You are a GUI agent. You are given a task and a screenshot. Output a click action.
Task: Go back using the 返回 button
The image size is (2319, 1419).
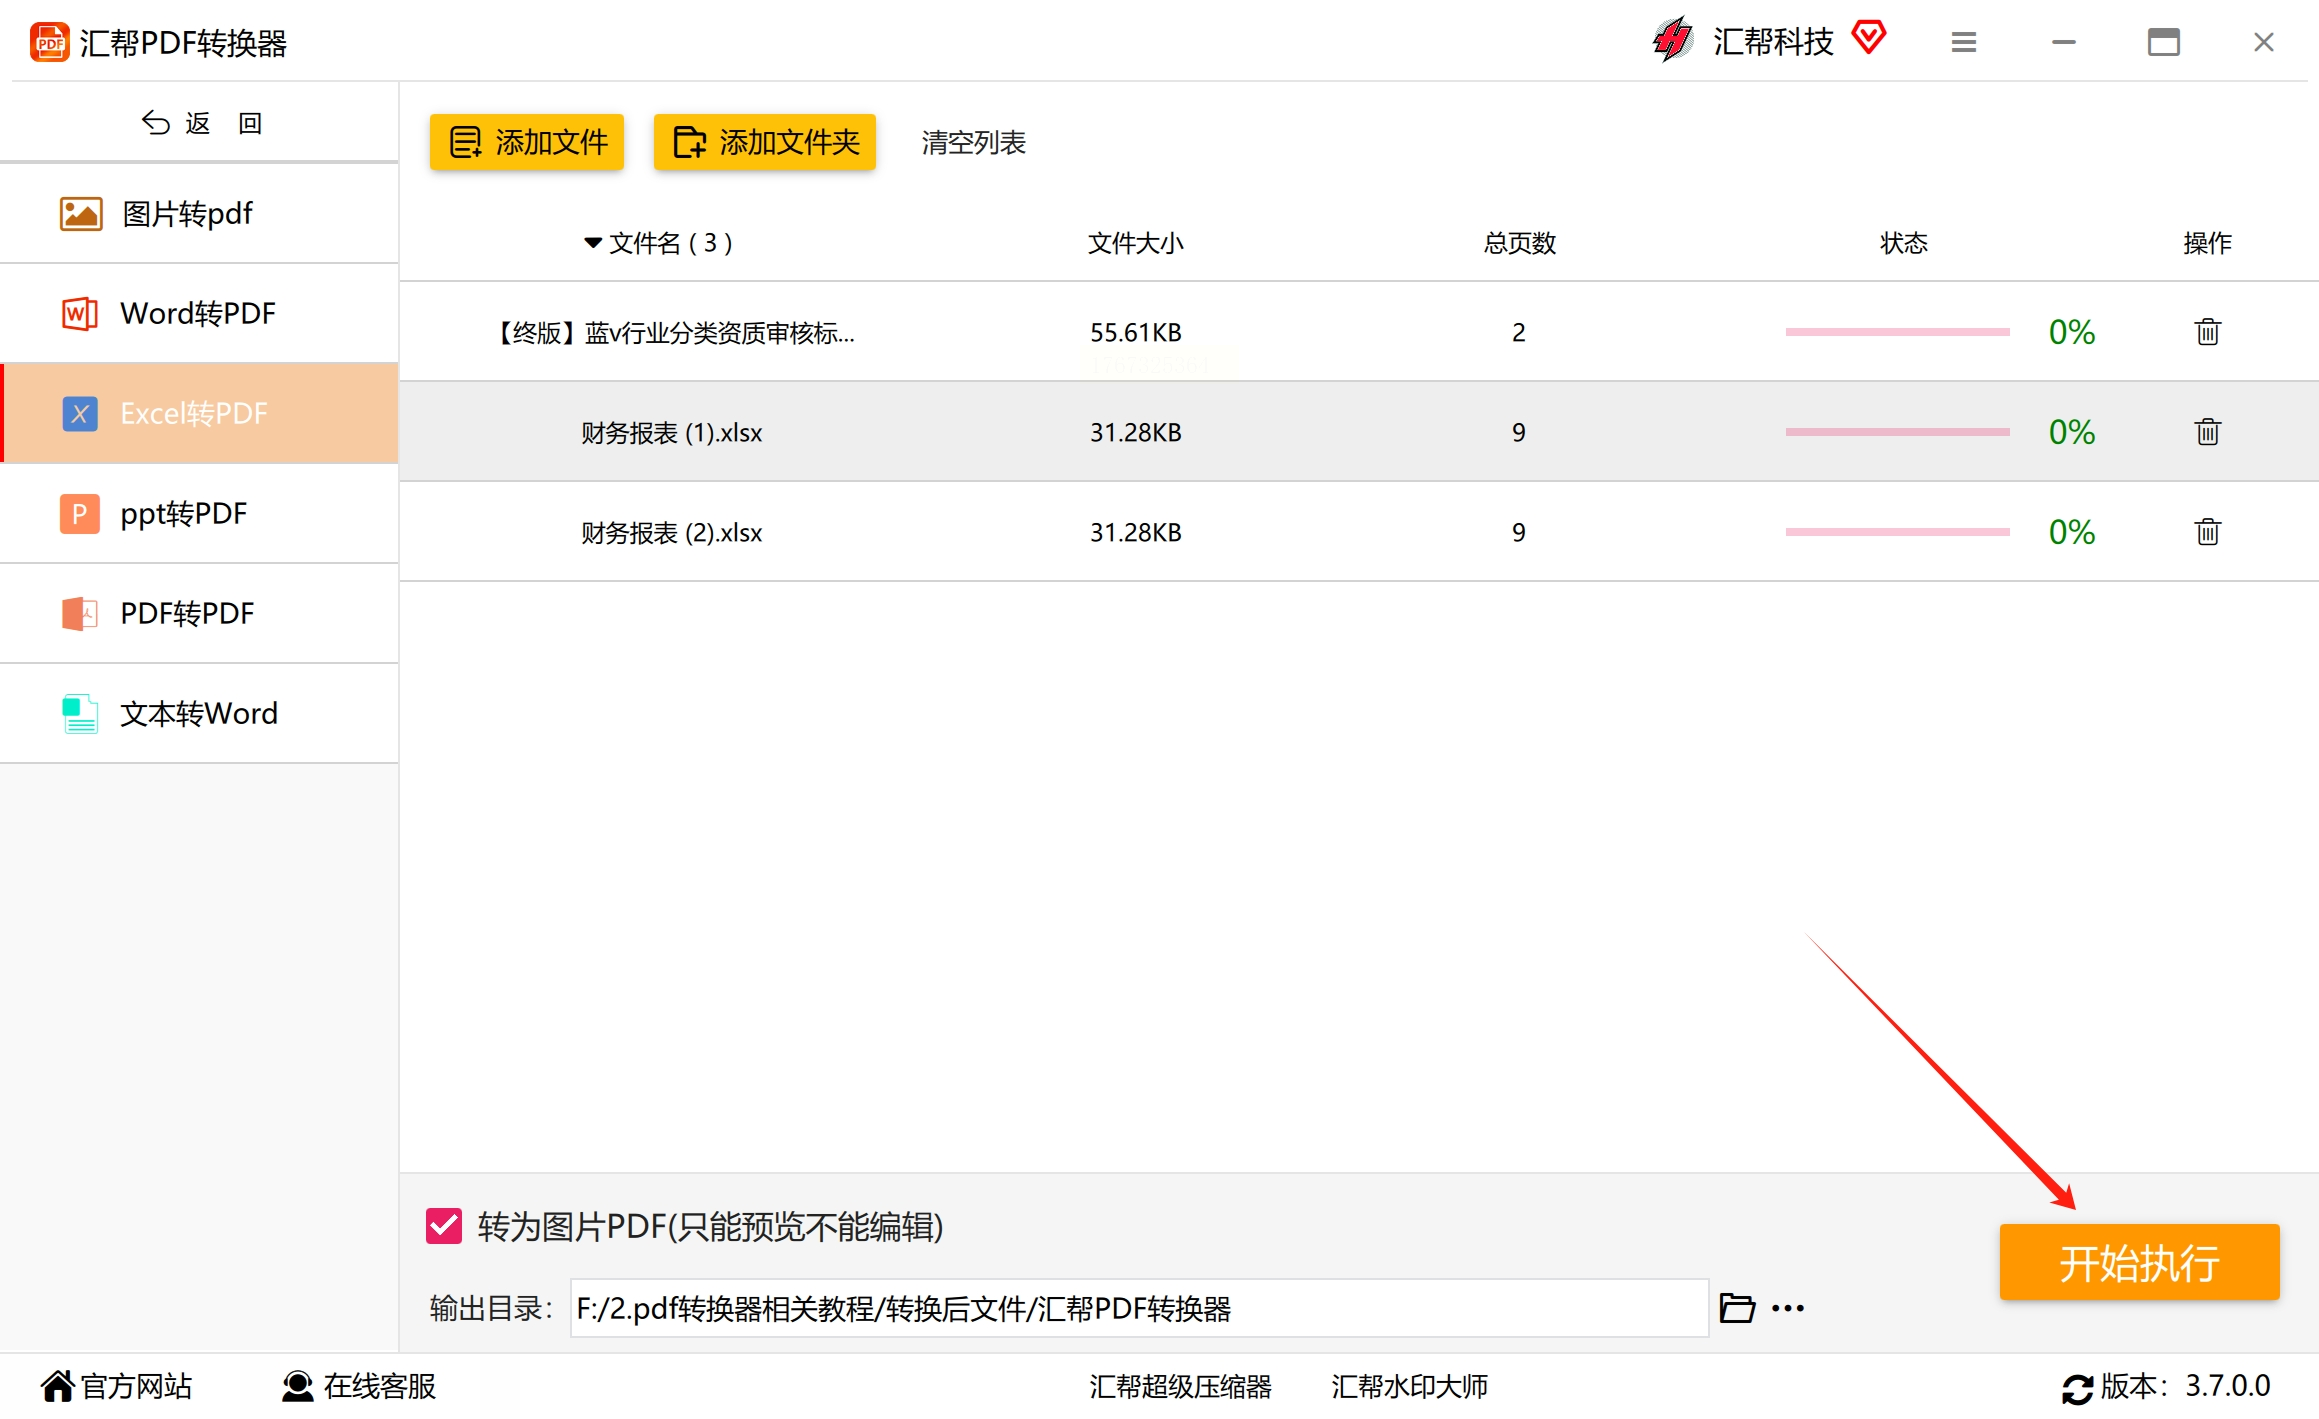(x=200, y=123)
